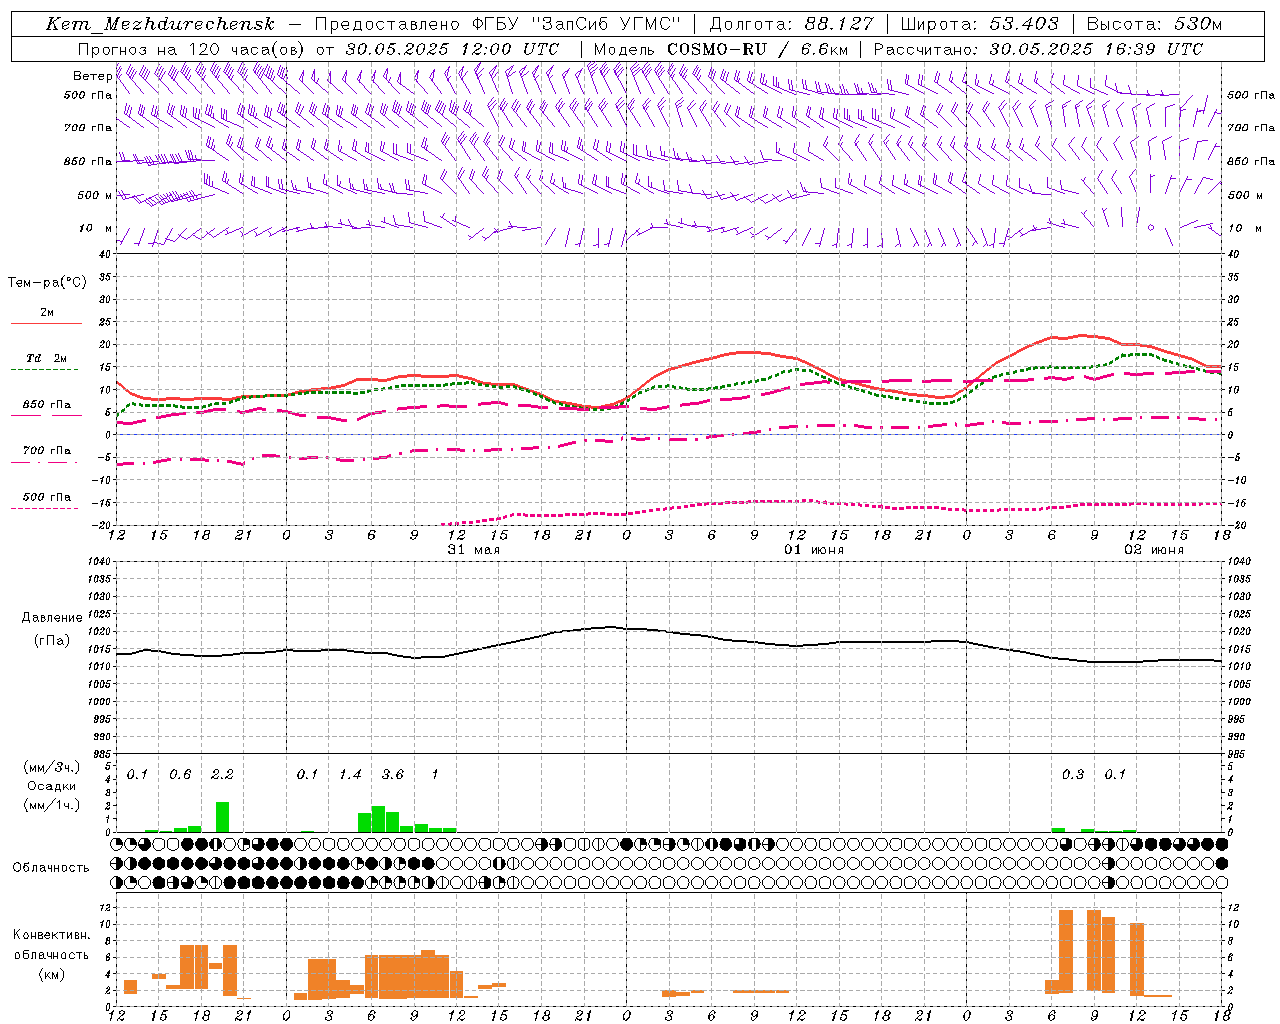1280x1024 pixels.
Task: Select the Модель COSMO-RU / 6.6км label
Action: coord(721,48)
